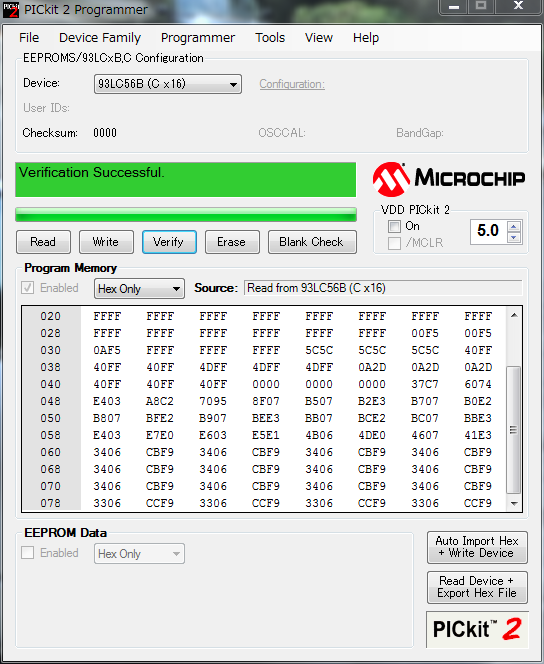This screenshot has width=544, height=664.
Task: Click Auto Import Hex + Write Device
Action: [x=477, y=547]
